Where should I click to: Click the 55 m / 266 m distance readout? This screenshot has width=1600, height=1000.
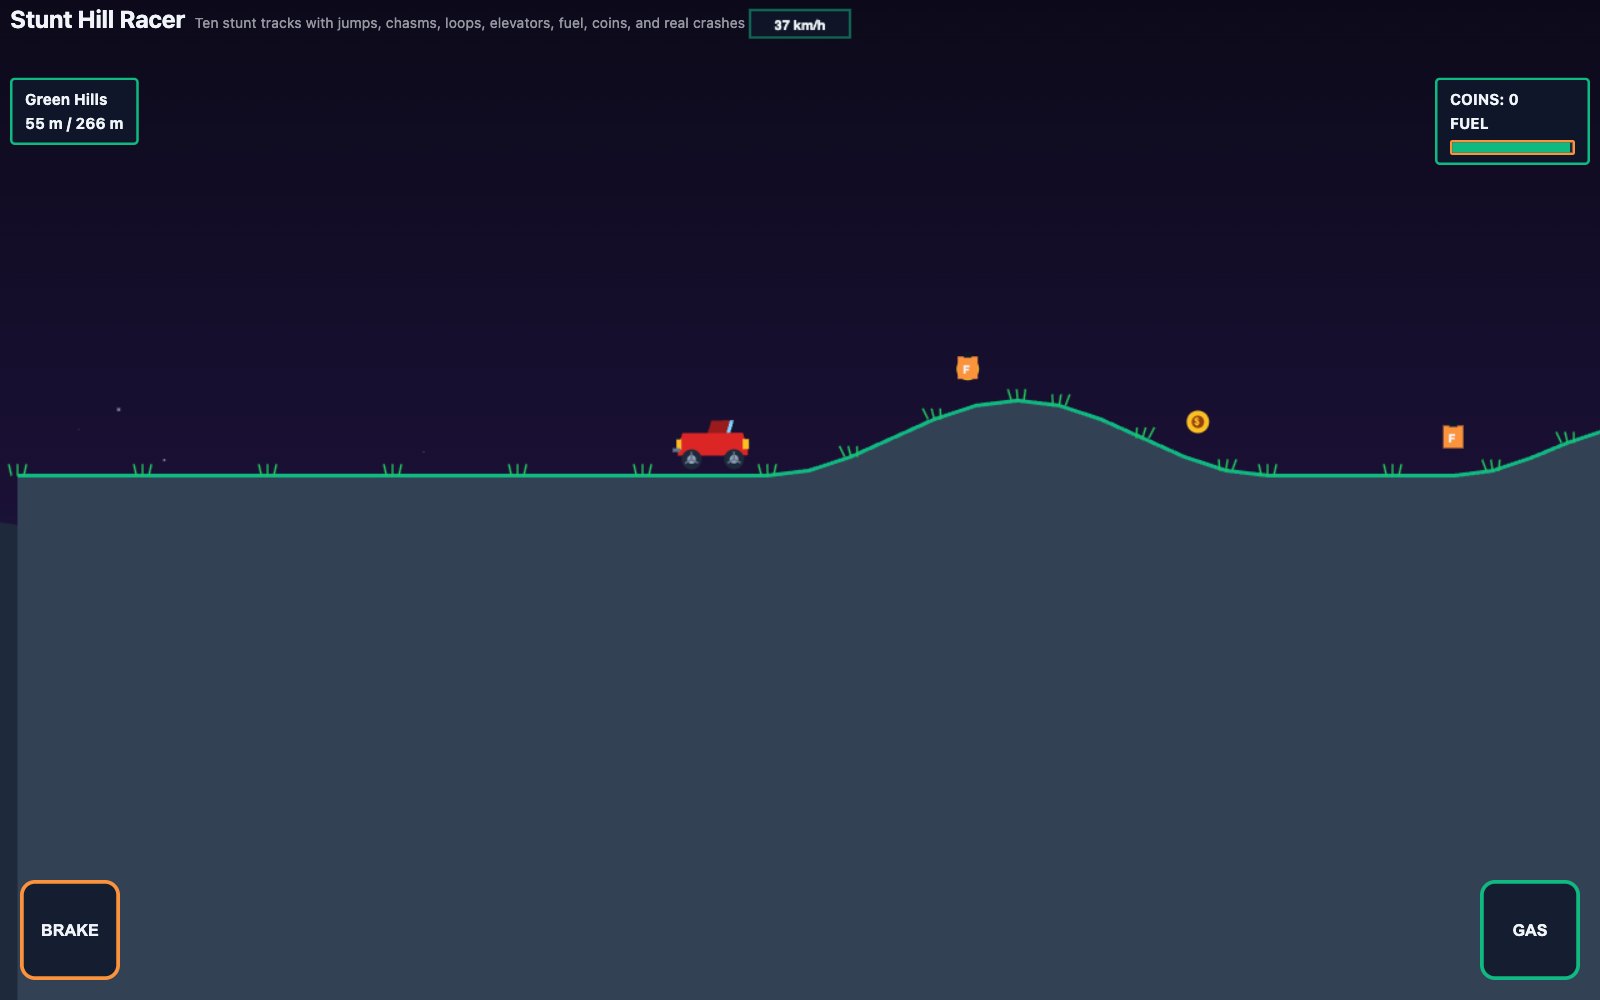point(74,123)
